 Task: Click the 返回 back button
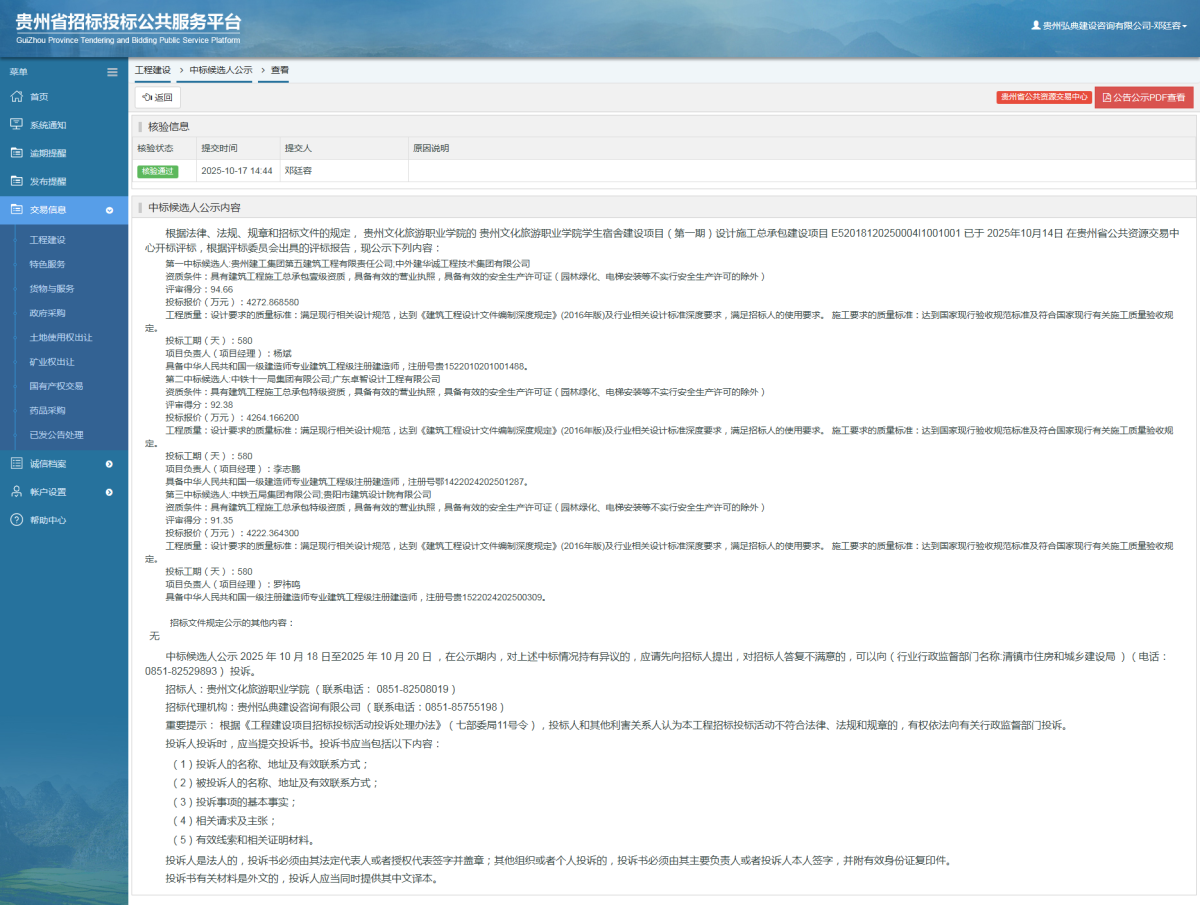pyautogui.click(x=158, y=98)
